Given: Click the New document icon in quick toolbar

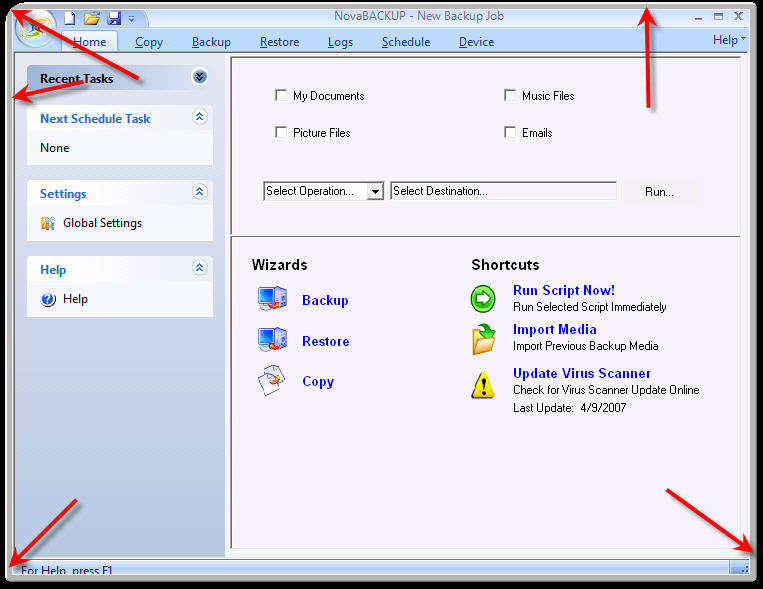Looking at the screenshot, I should 70,18.
